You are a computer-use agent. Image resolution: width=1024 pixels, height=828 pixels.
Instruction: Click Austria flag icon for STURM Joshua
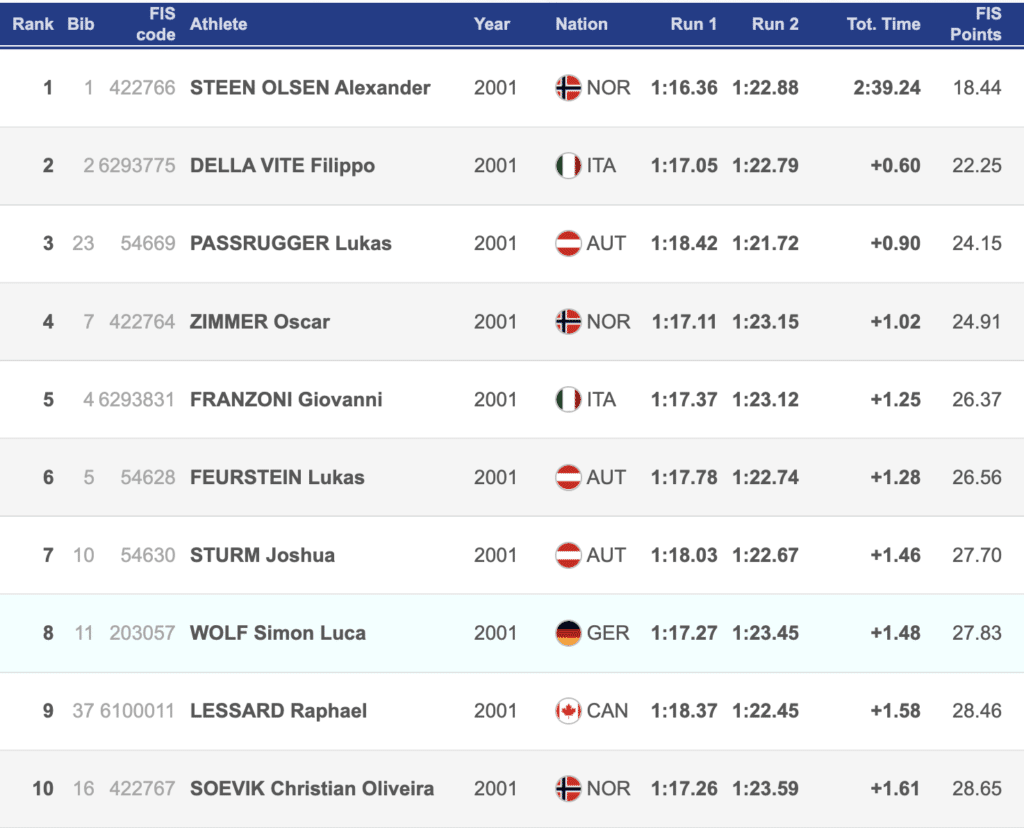(568, 555)
